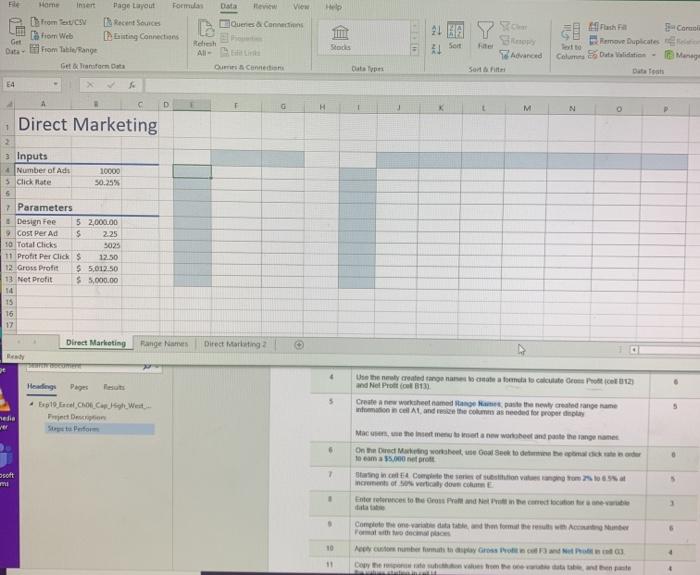Select cell with Number of Ads
This screenshot has width=700, height=575.
43,171
